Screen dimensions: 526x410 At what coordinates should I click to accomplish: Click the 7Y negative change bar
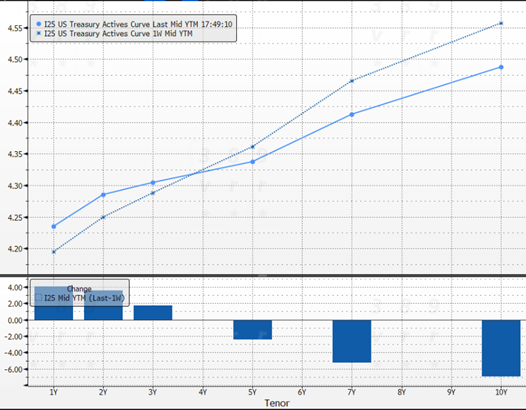352,341
